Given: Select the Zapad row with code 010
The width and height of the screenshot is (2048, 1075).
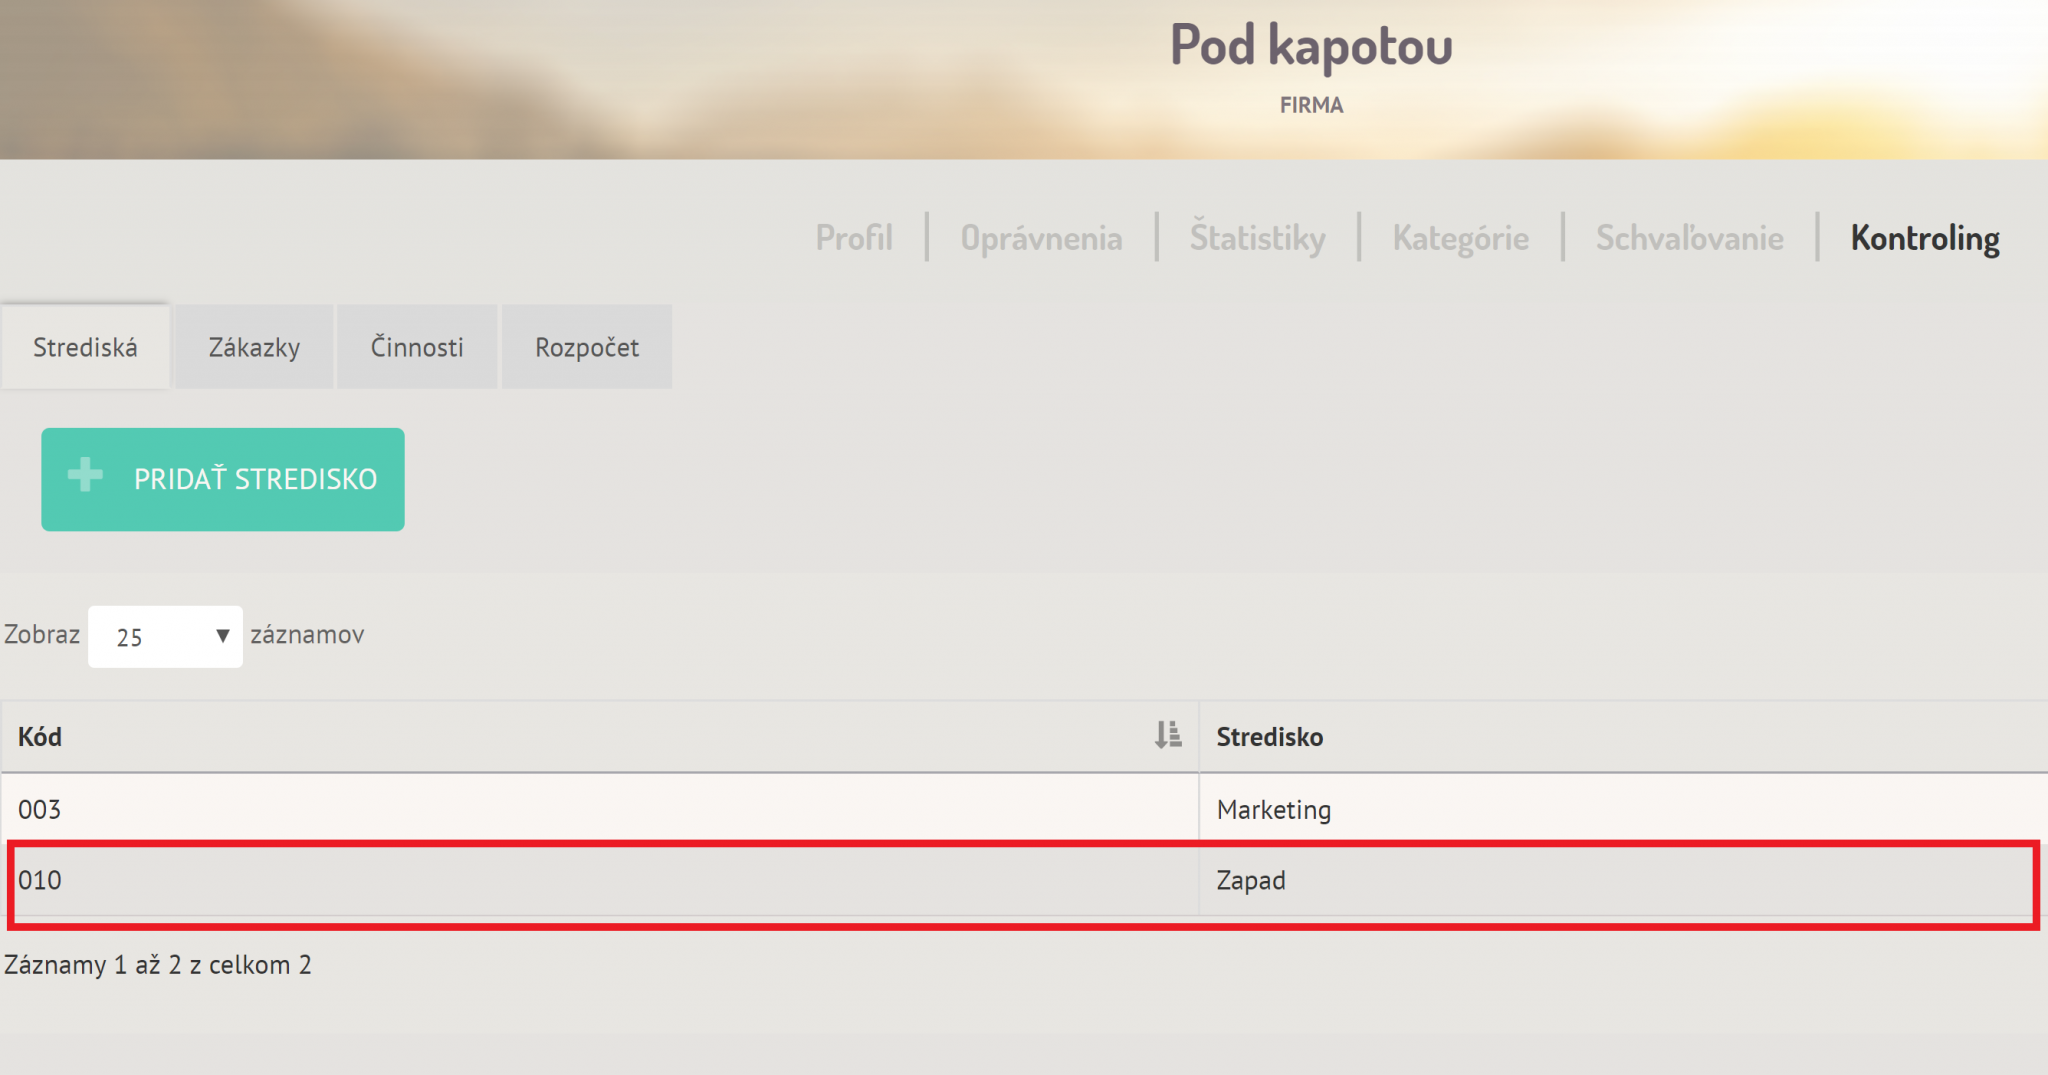Looking at the screenshot, I should (x=1024, y=880).
